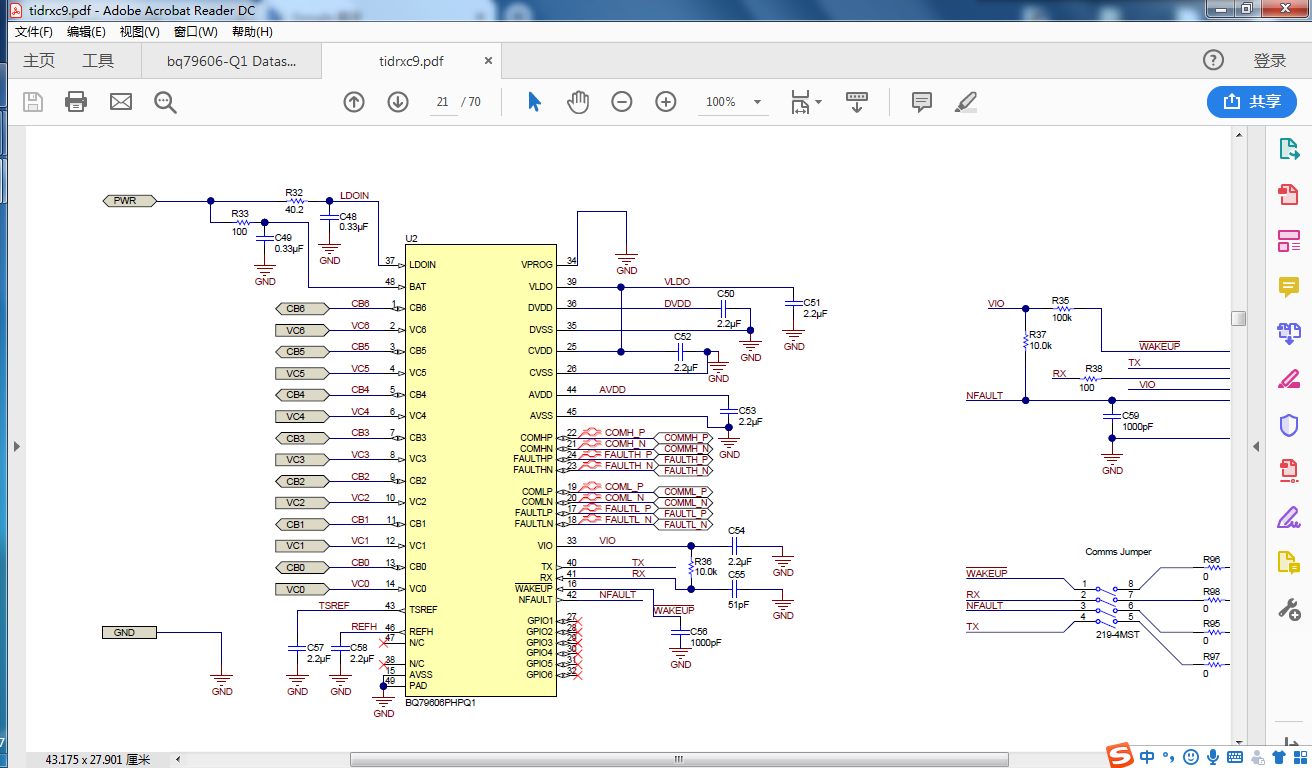Select the arrow selection tool
This screenshot has width=1312, height=768.
[534, 102]
